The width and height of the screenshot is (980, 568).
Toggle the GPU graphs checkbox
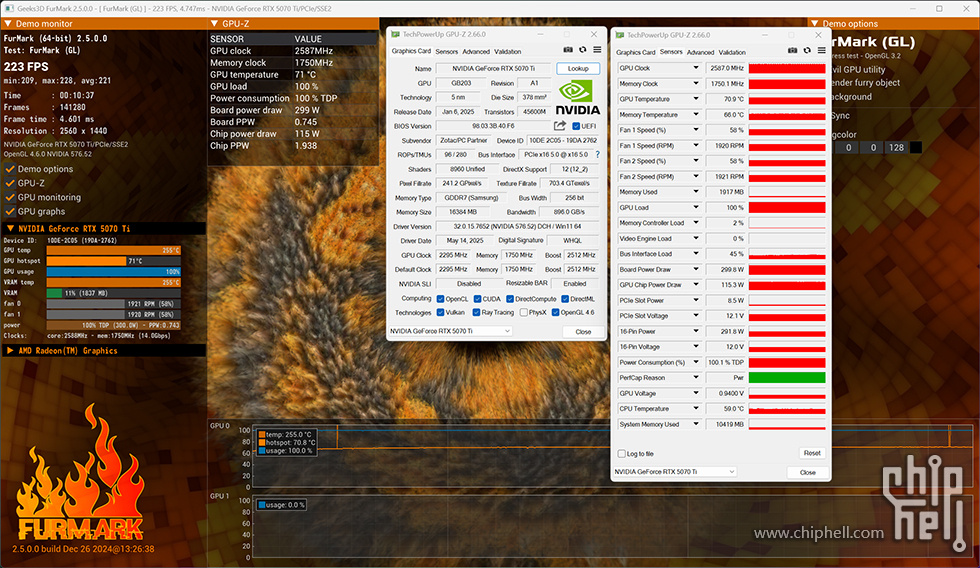[x=10, y=211]
